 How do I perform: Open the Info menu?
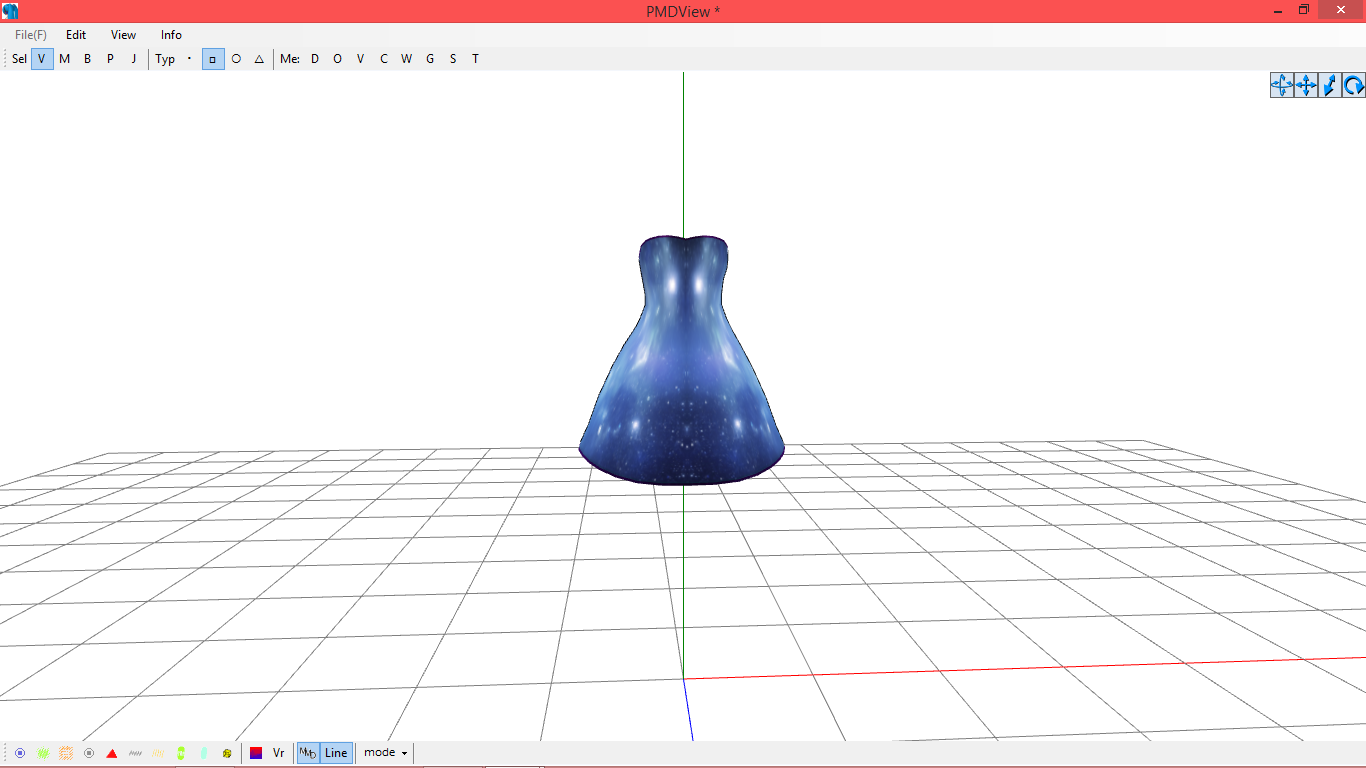point(172,35)
